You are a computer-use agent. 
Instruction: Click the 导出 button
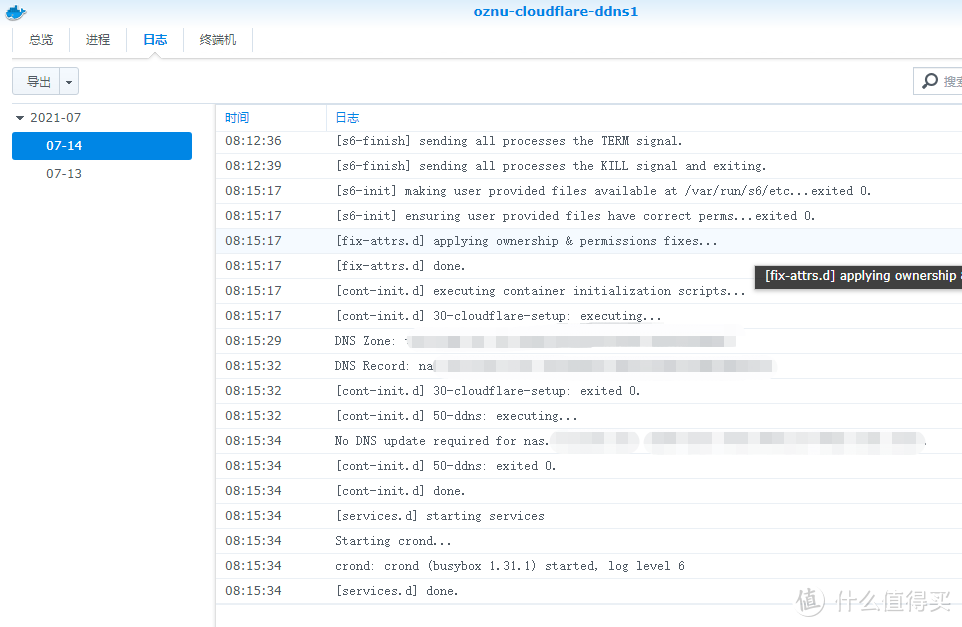tap(38, 81)
